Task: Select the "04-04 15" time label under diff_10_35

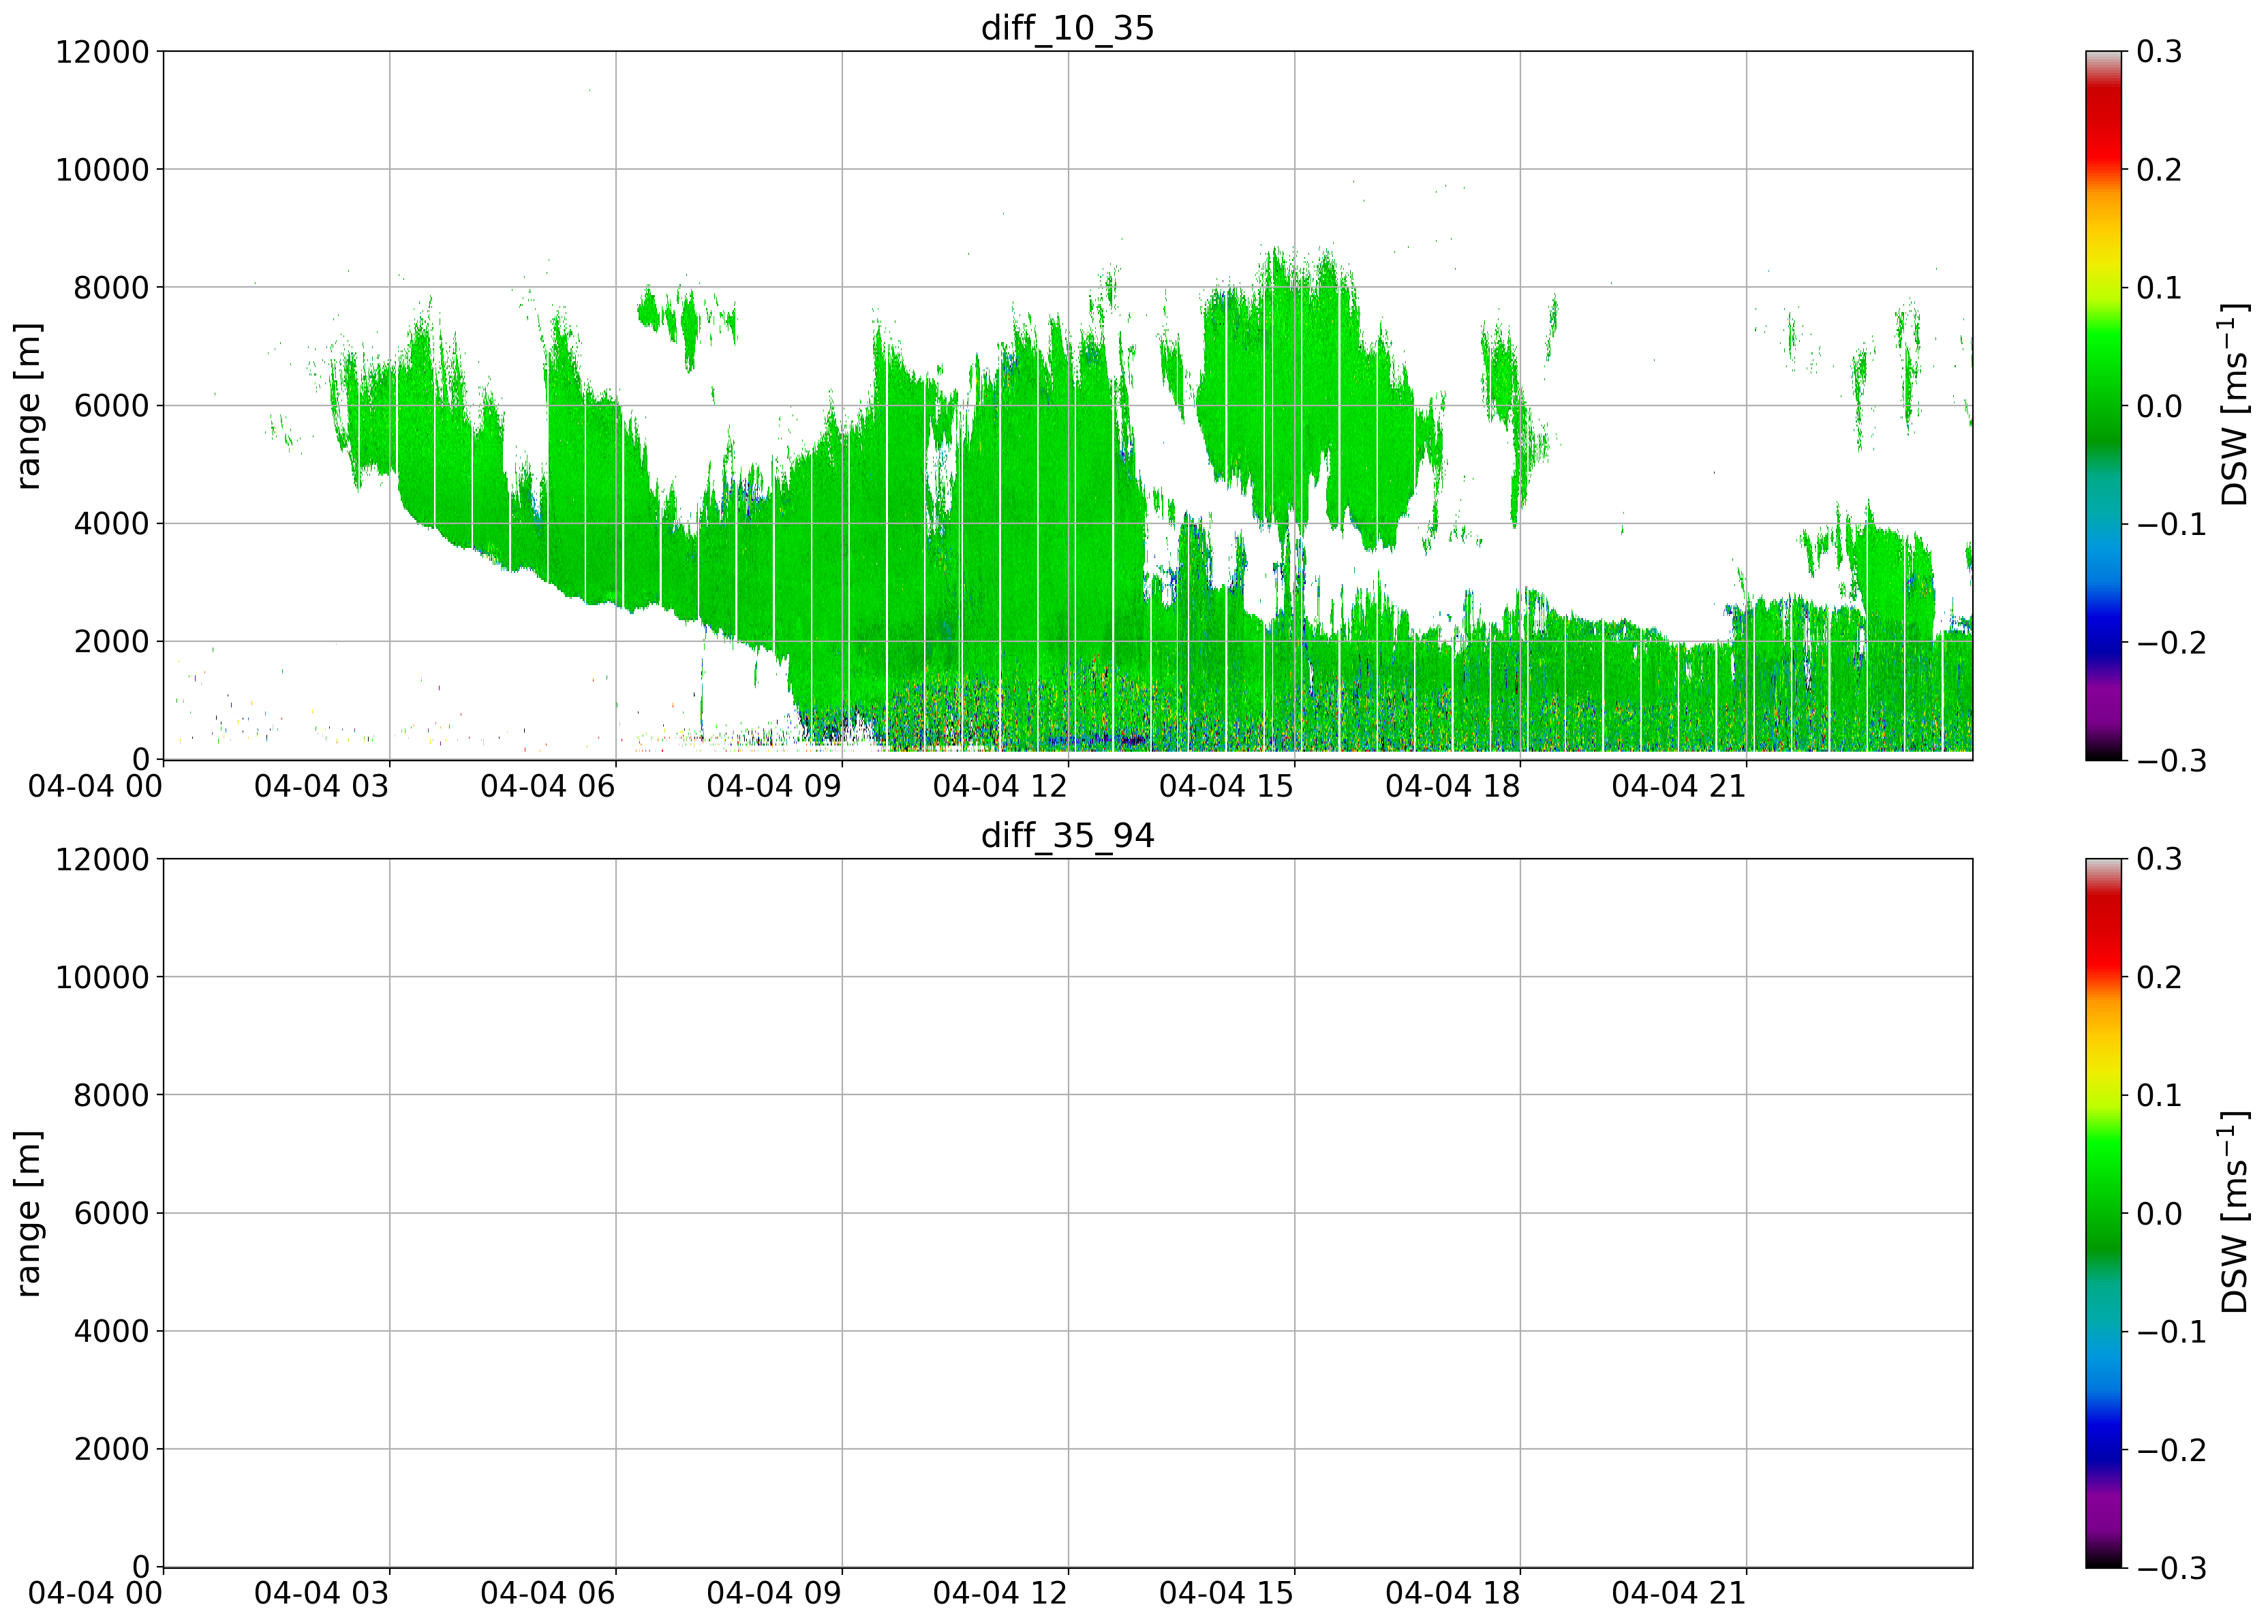Action: click(1226, 787)
